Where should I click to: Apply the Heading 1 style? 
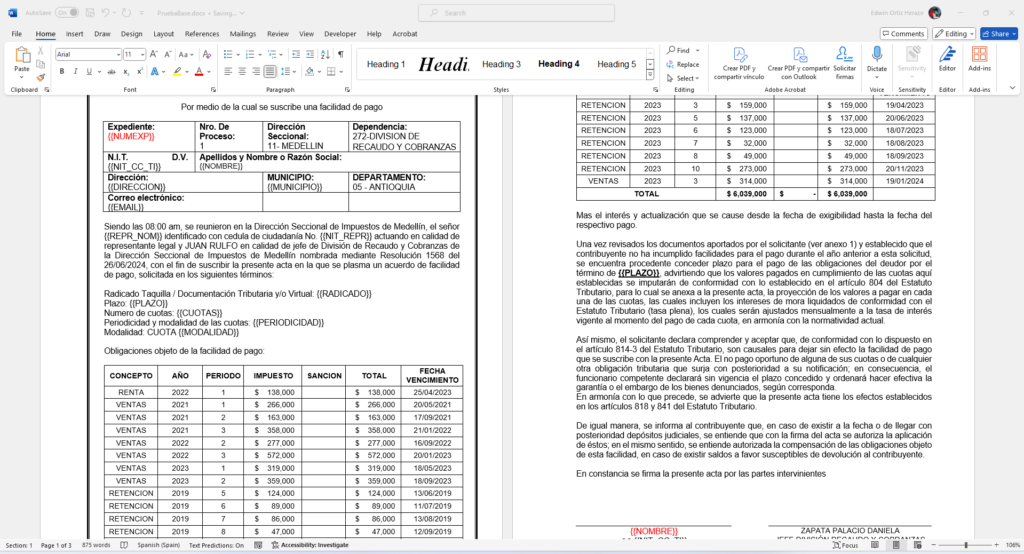pos(386,64)
